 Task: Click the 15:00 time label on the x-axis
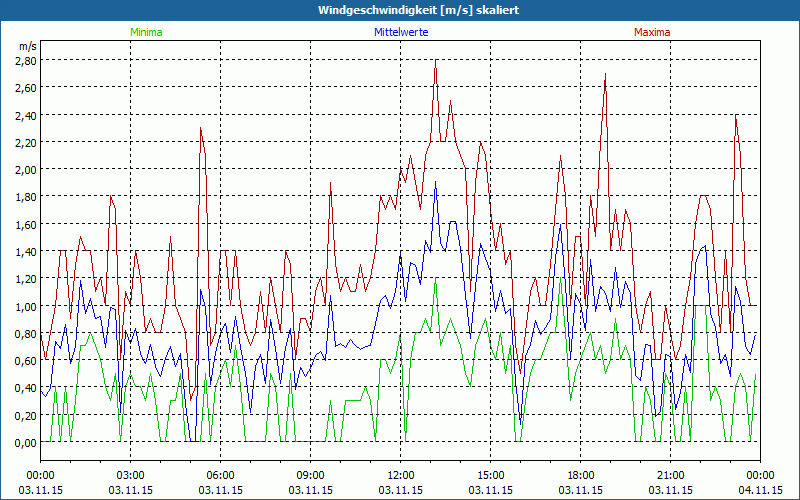point(490,475)
